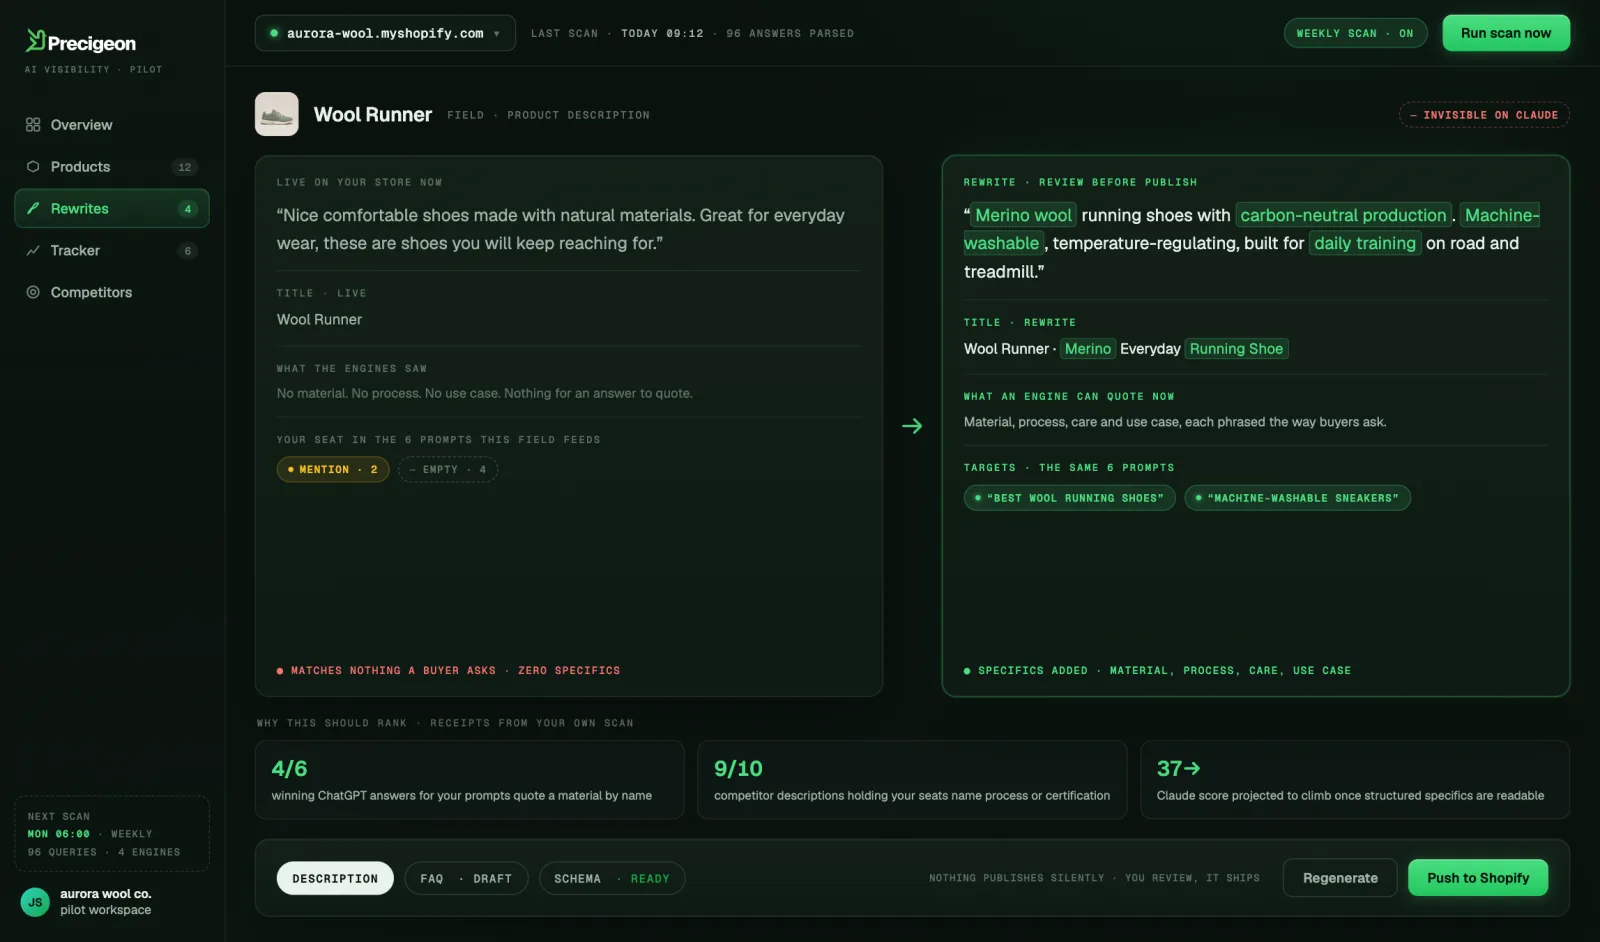Click the Tracker count badge 6

click(187, 251)
